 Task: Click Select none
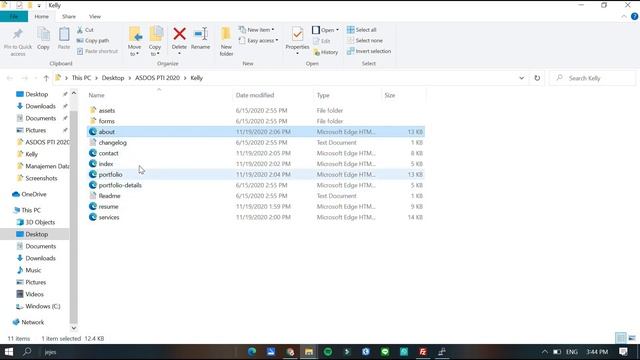[x=365, y=40]
